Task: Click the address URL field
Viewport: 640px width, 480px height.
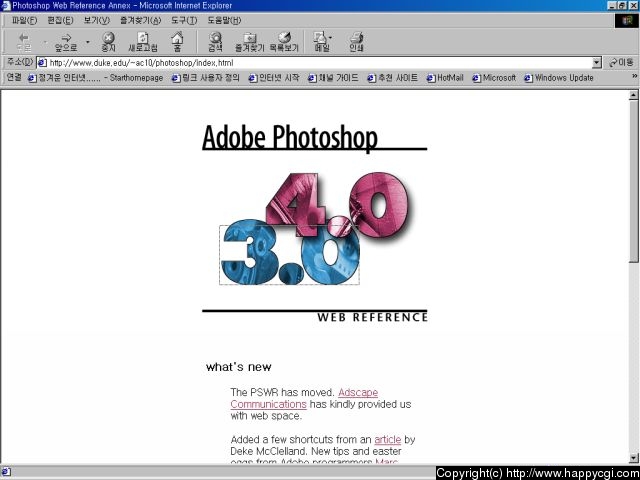Action: pyautogui.click(x=320, y=63)
